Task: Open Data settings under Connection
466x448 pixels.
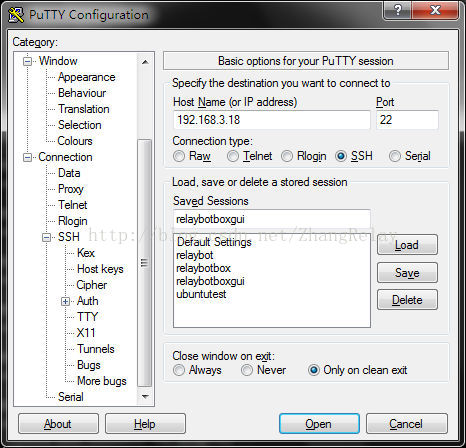Action: tap(69, 173)
